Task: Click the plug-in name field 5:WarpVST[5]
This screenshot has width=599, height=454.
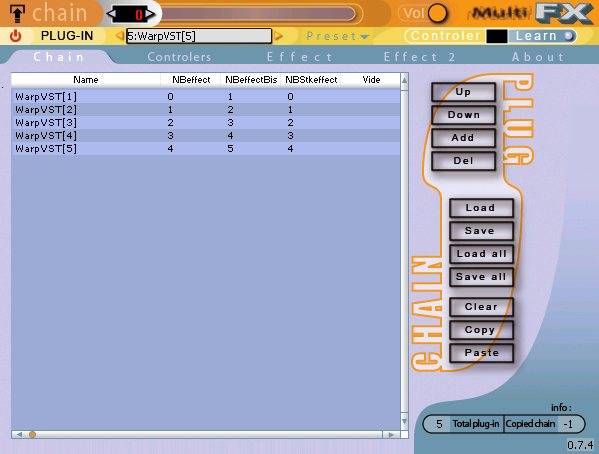Action: click(x=199, y=36)
